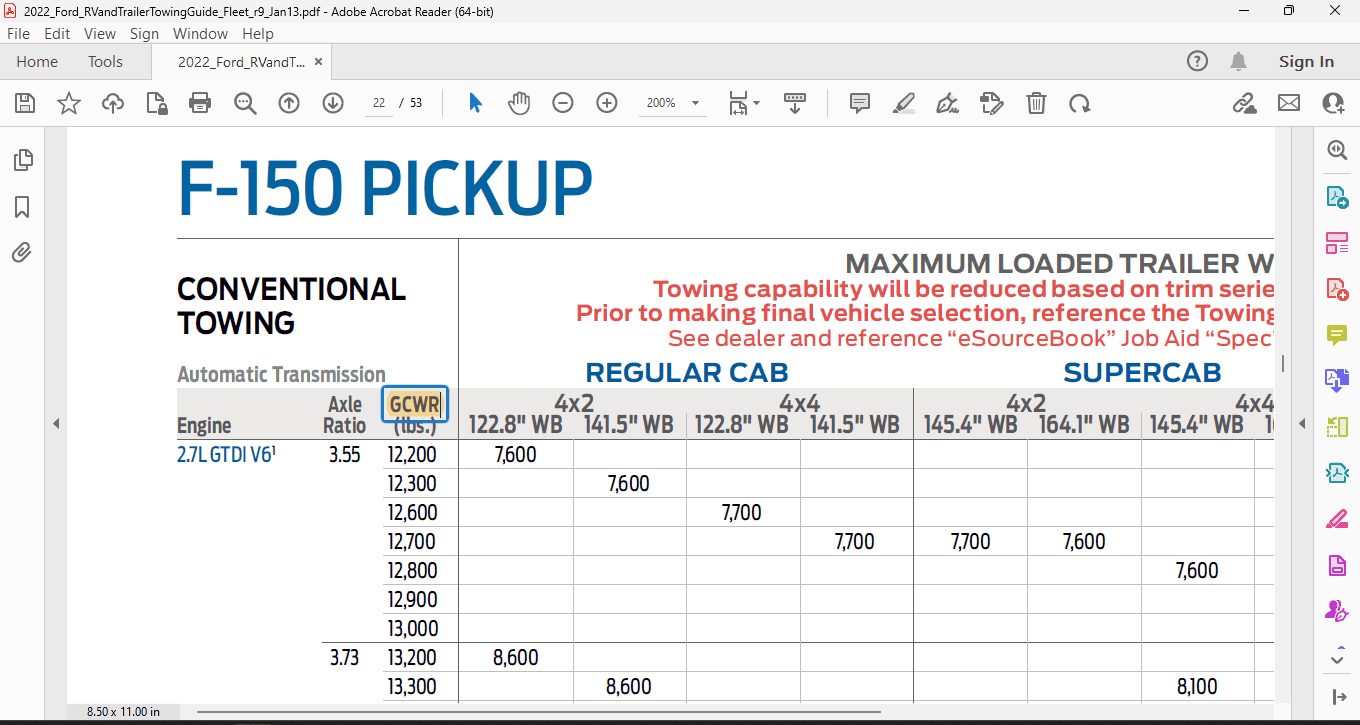Open the View menu
Viewport: 1360px width, 725px height.
point(100,33)
